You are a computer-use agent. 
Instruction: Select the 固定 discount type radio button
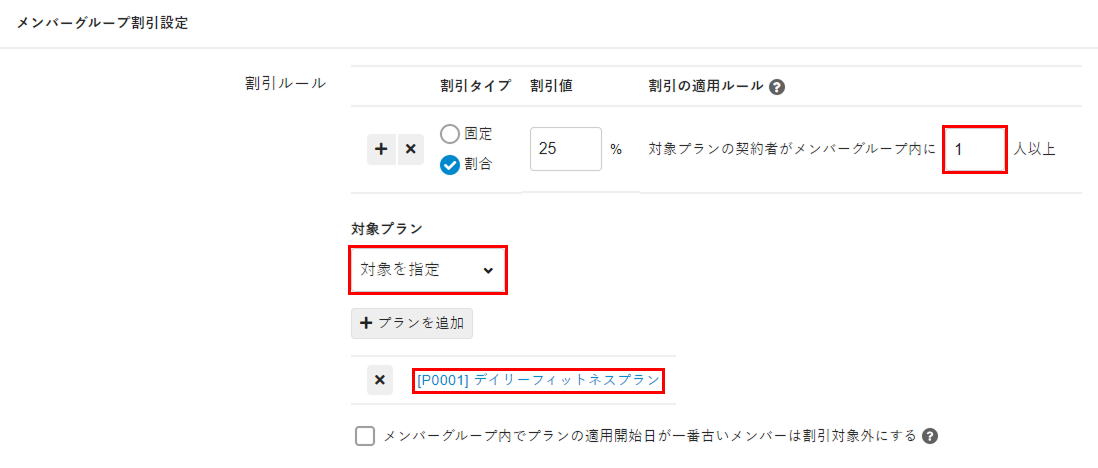tap(450, 134)
